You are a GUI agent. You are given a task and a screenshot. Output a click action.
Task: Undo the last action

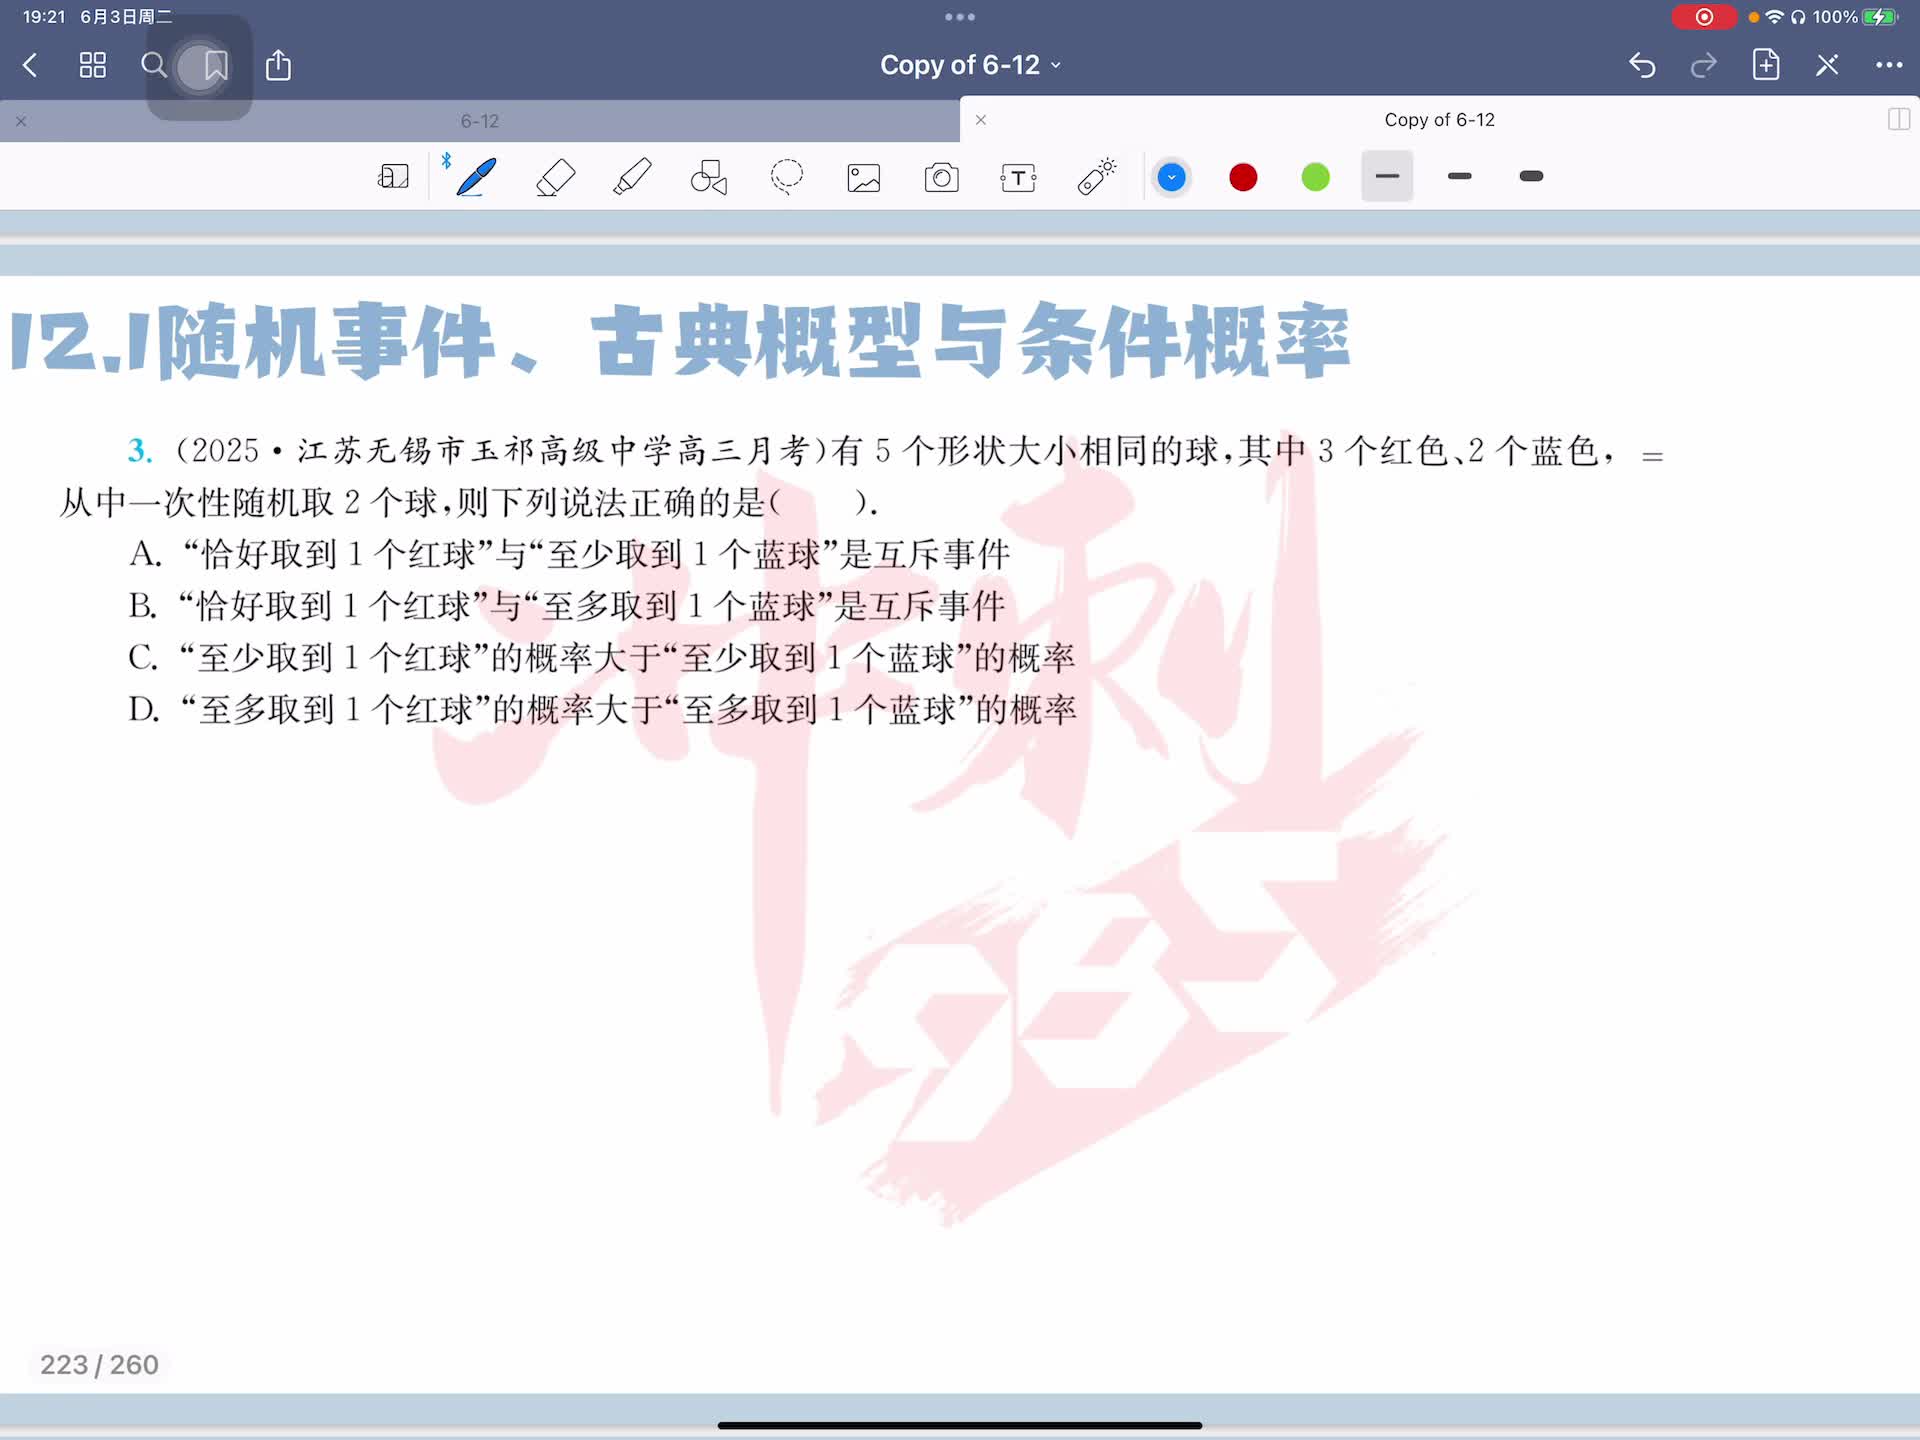pos(1641,66)
